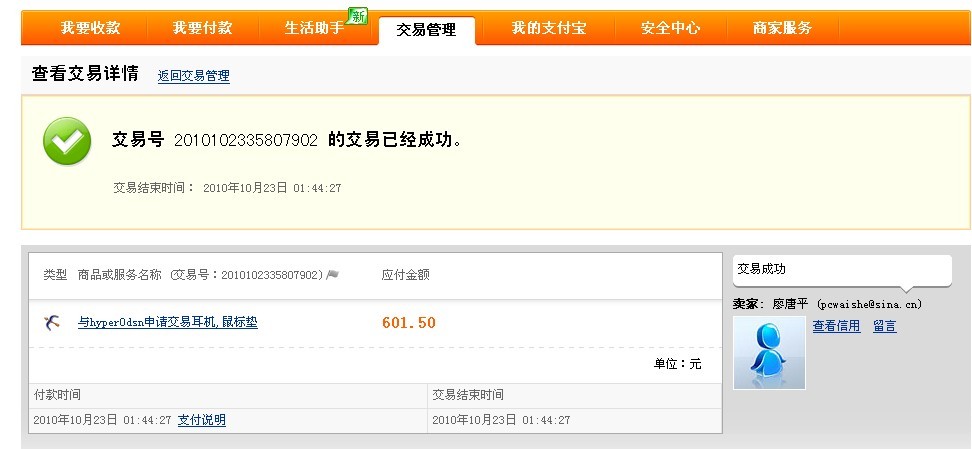Click the 支付说明 link
Viewport: 972px width, 449px height.
tap(201, 420)
